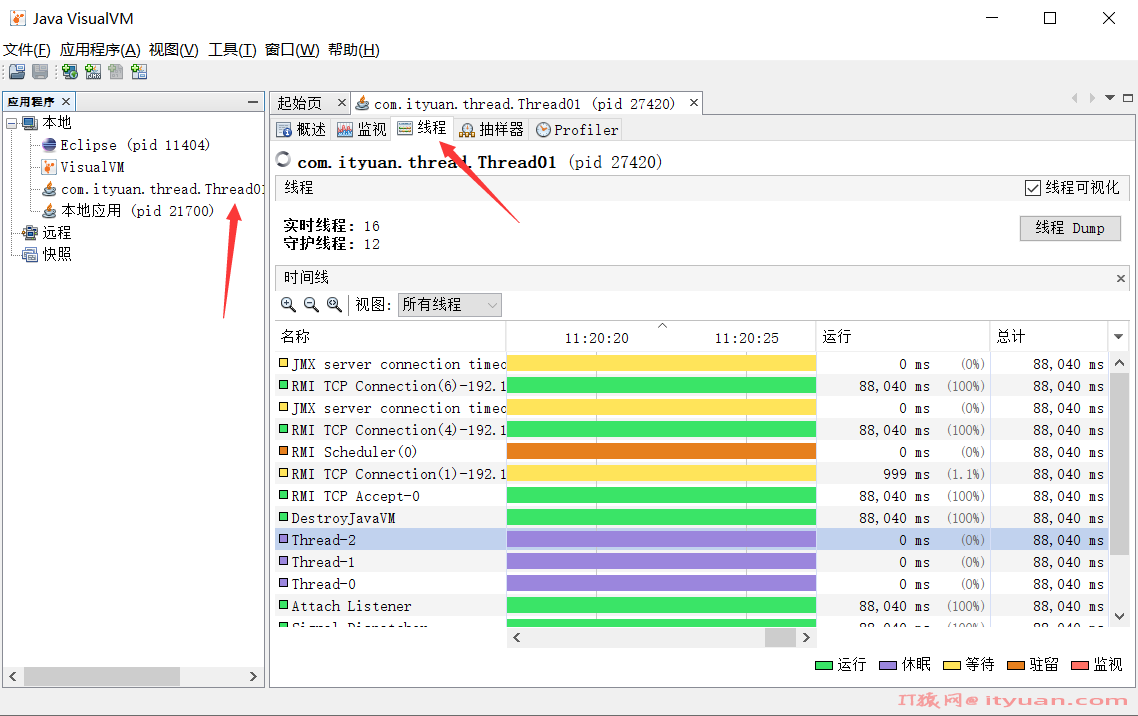Select RMI TCP Connection(6) thread row
The width and height of the screenshot is (1138, 716).
point(692,386)
